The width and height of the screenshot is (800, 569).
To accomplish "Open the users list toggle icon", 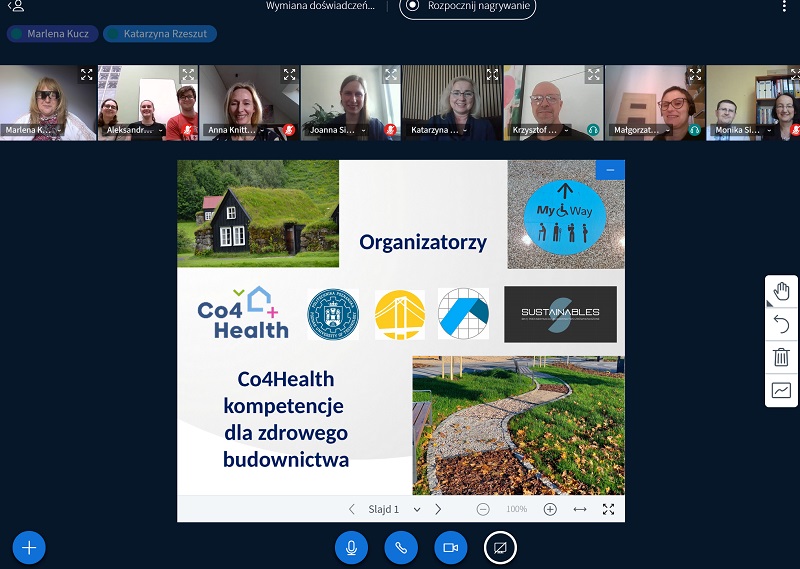I will click(17, 6).
